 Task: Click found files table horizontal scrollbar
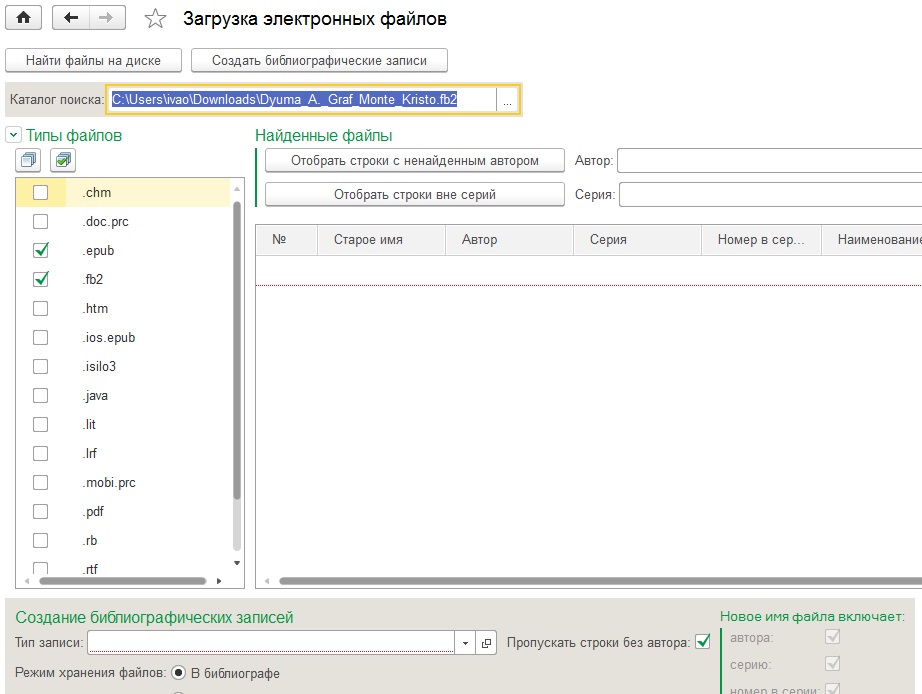point(600,581)
